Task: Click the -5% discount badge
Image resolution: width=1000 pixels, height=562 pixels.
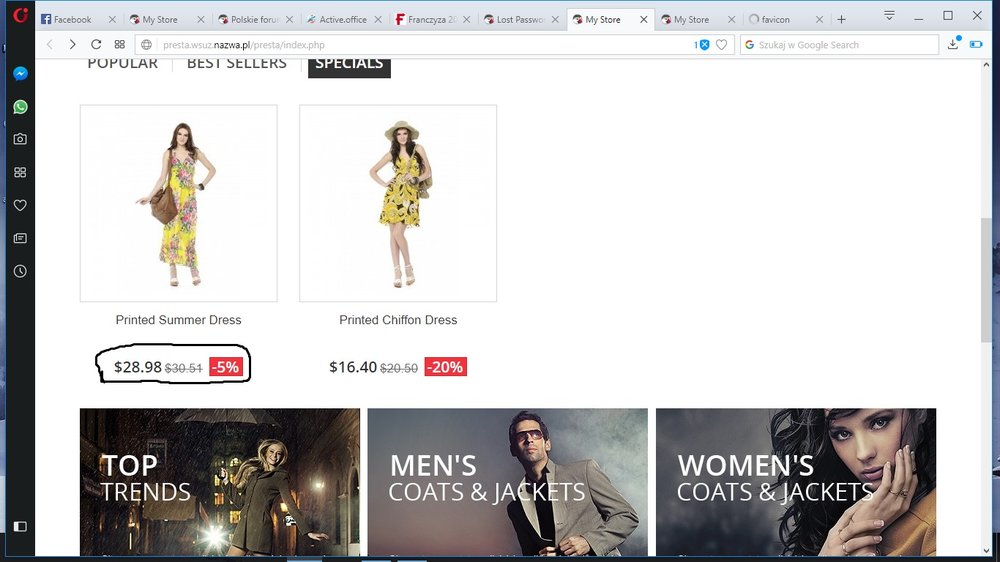Action: [226, 367]
